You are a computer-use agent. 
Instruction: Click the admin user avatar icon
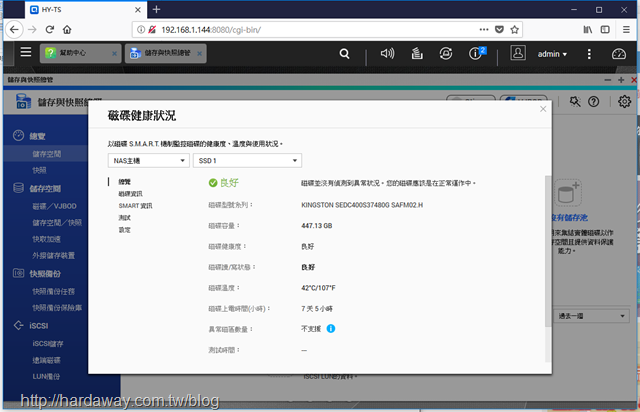coord(518,53)
